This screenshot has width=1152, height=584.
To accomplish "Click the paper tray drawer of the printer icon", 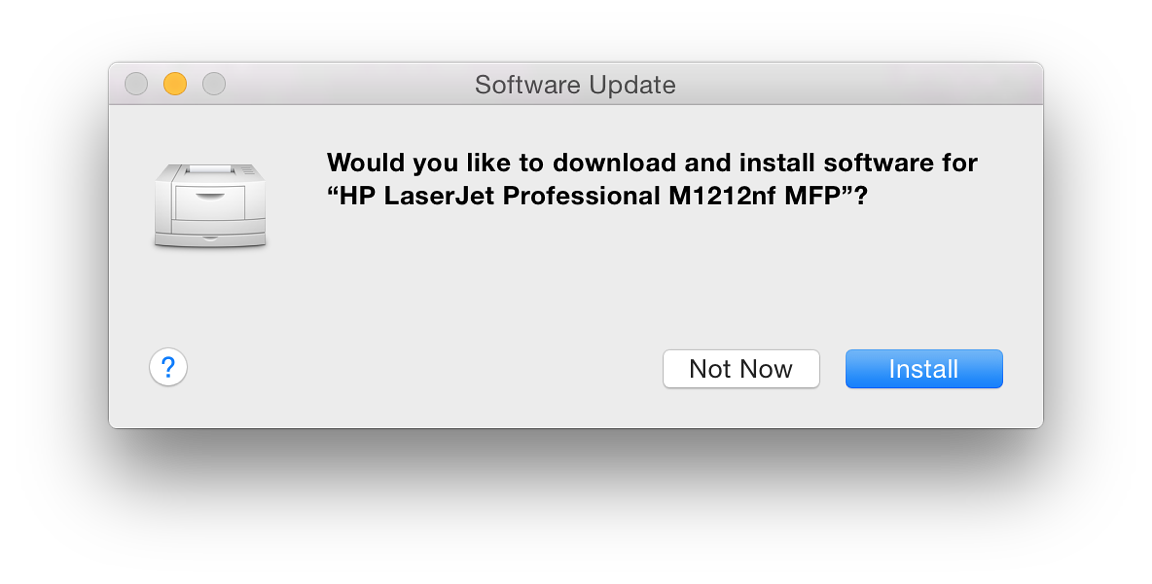I will click(210, 202).
